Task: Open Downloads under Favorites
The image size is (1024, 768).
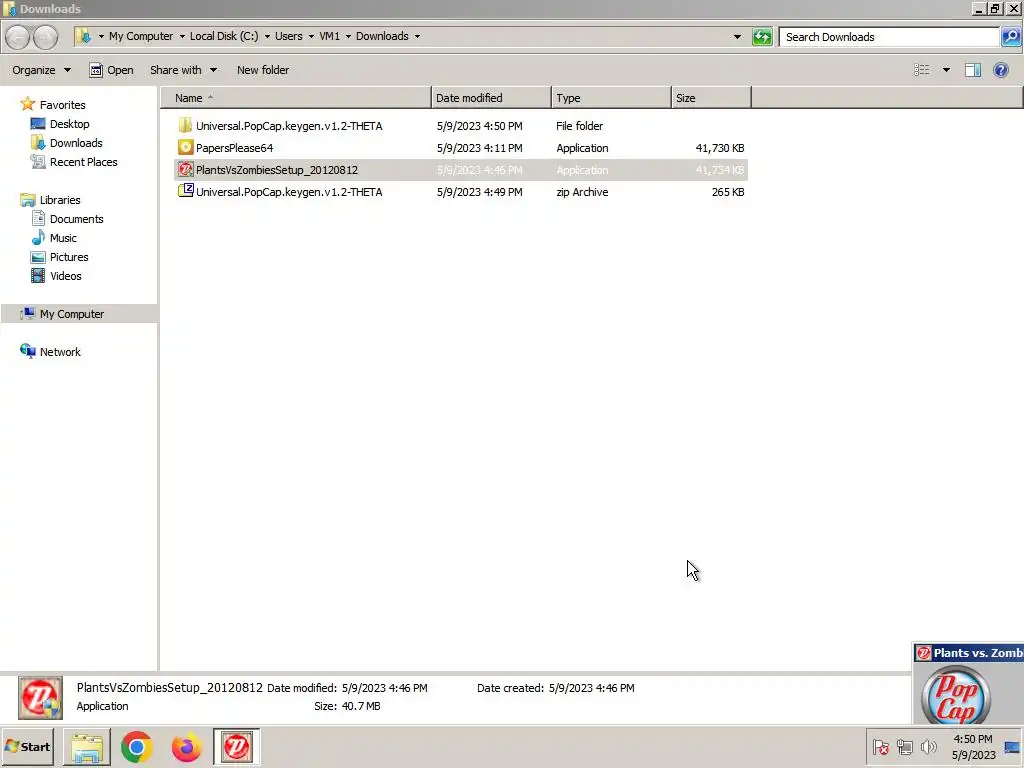Action: (76, 143)
